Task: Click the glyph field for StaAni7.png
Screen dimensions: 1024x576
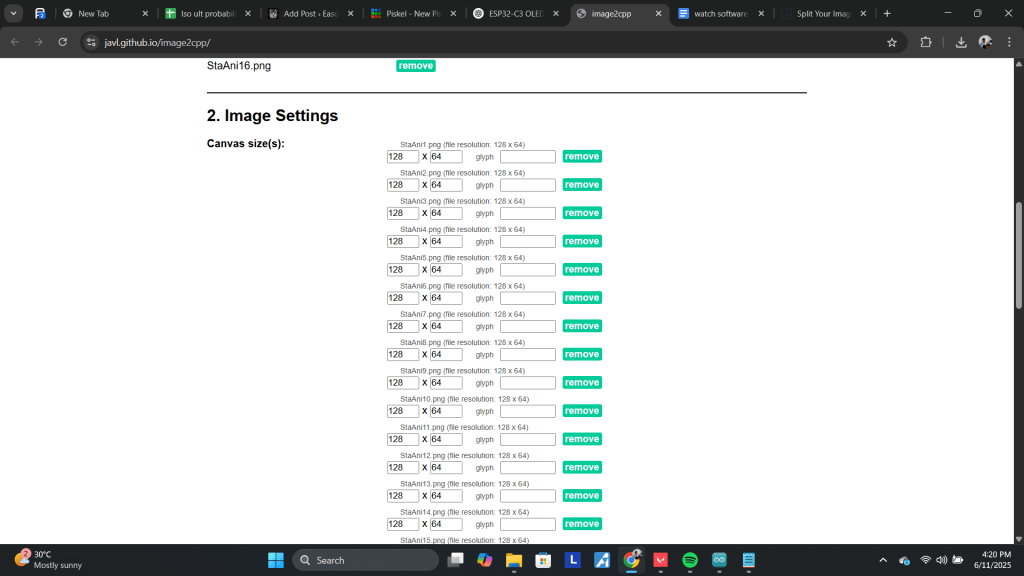Action: (527, 326)
